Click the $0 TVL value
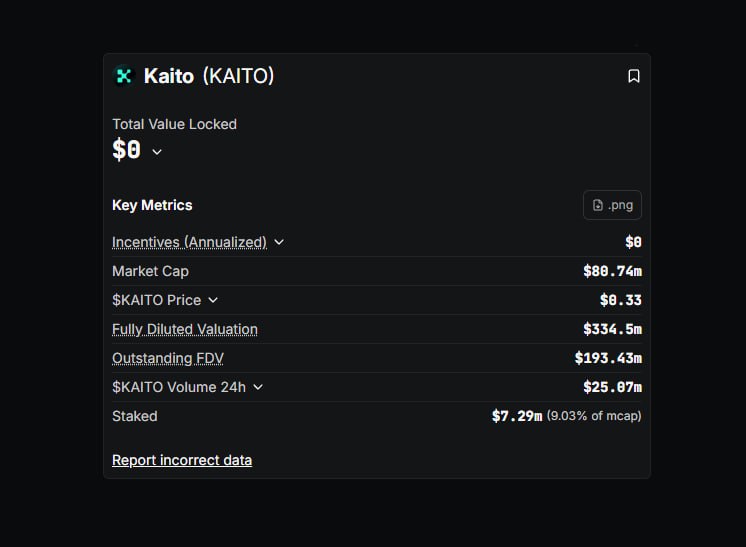 [x=126, y=150]
